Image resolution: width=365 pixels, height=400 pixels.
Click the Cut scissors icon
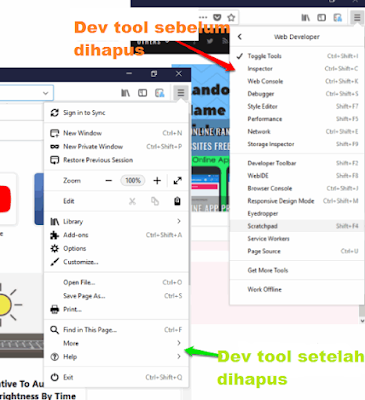[132, 201]
